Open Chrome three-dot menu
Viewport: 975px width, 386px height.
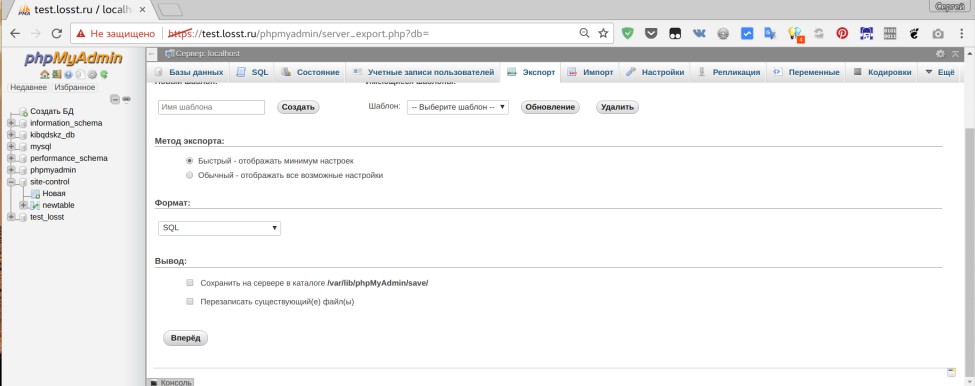point(962,34)
